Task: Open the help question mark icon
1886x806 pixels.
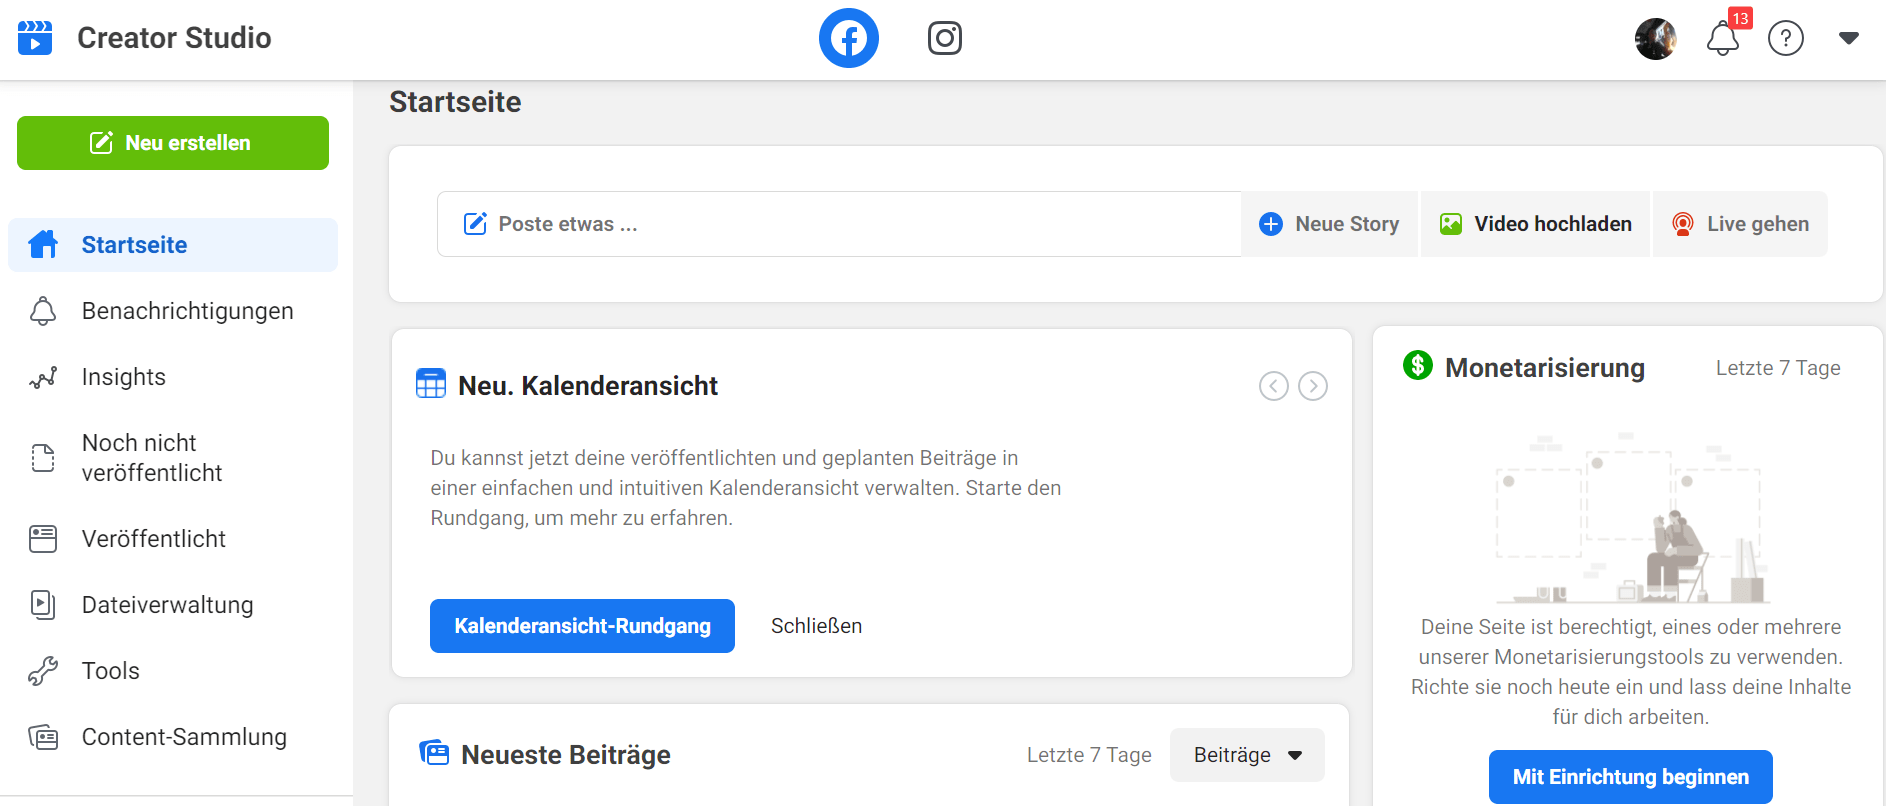Action: pos(1786,38)
